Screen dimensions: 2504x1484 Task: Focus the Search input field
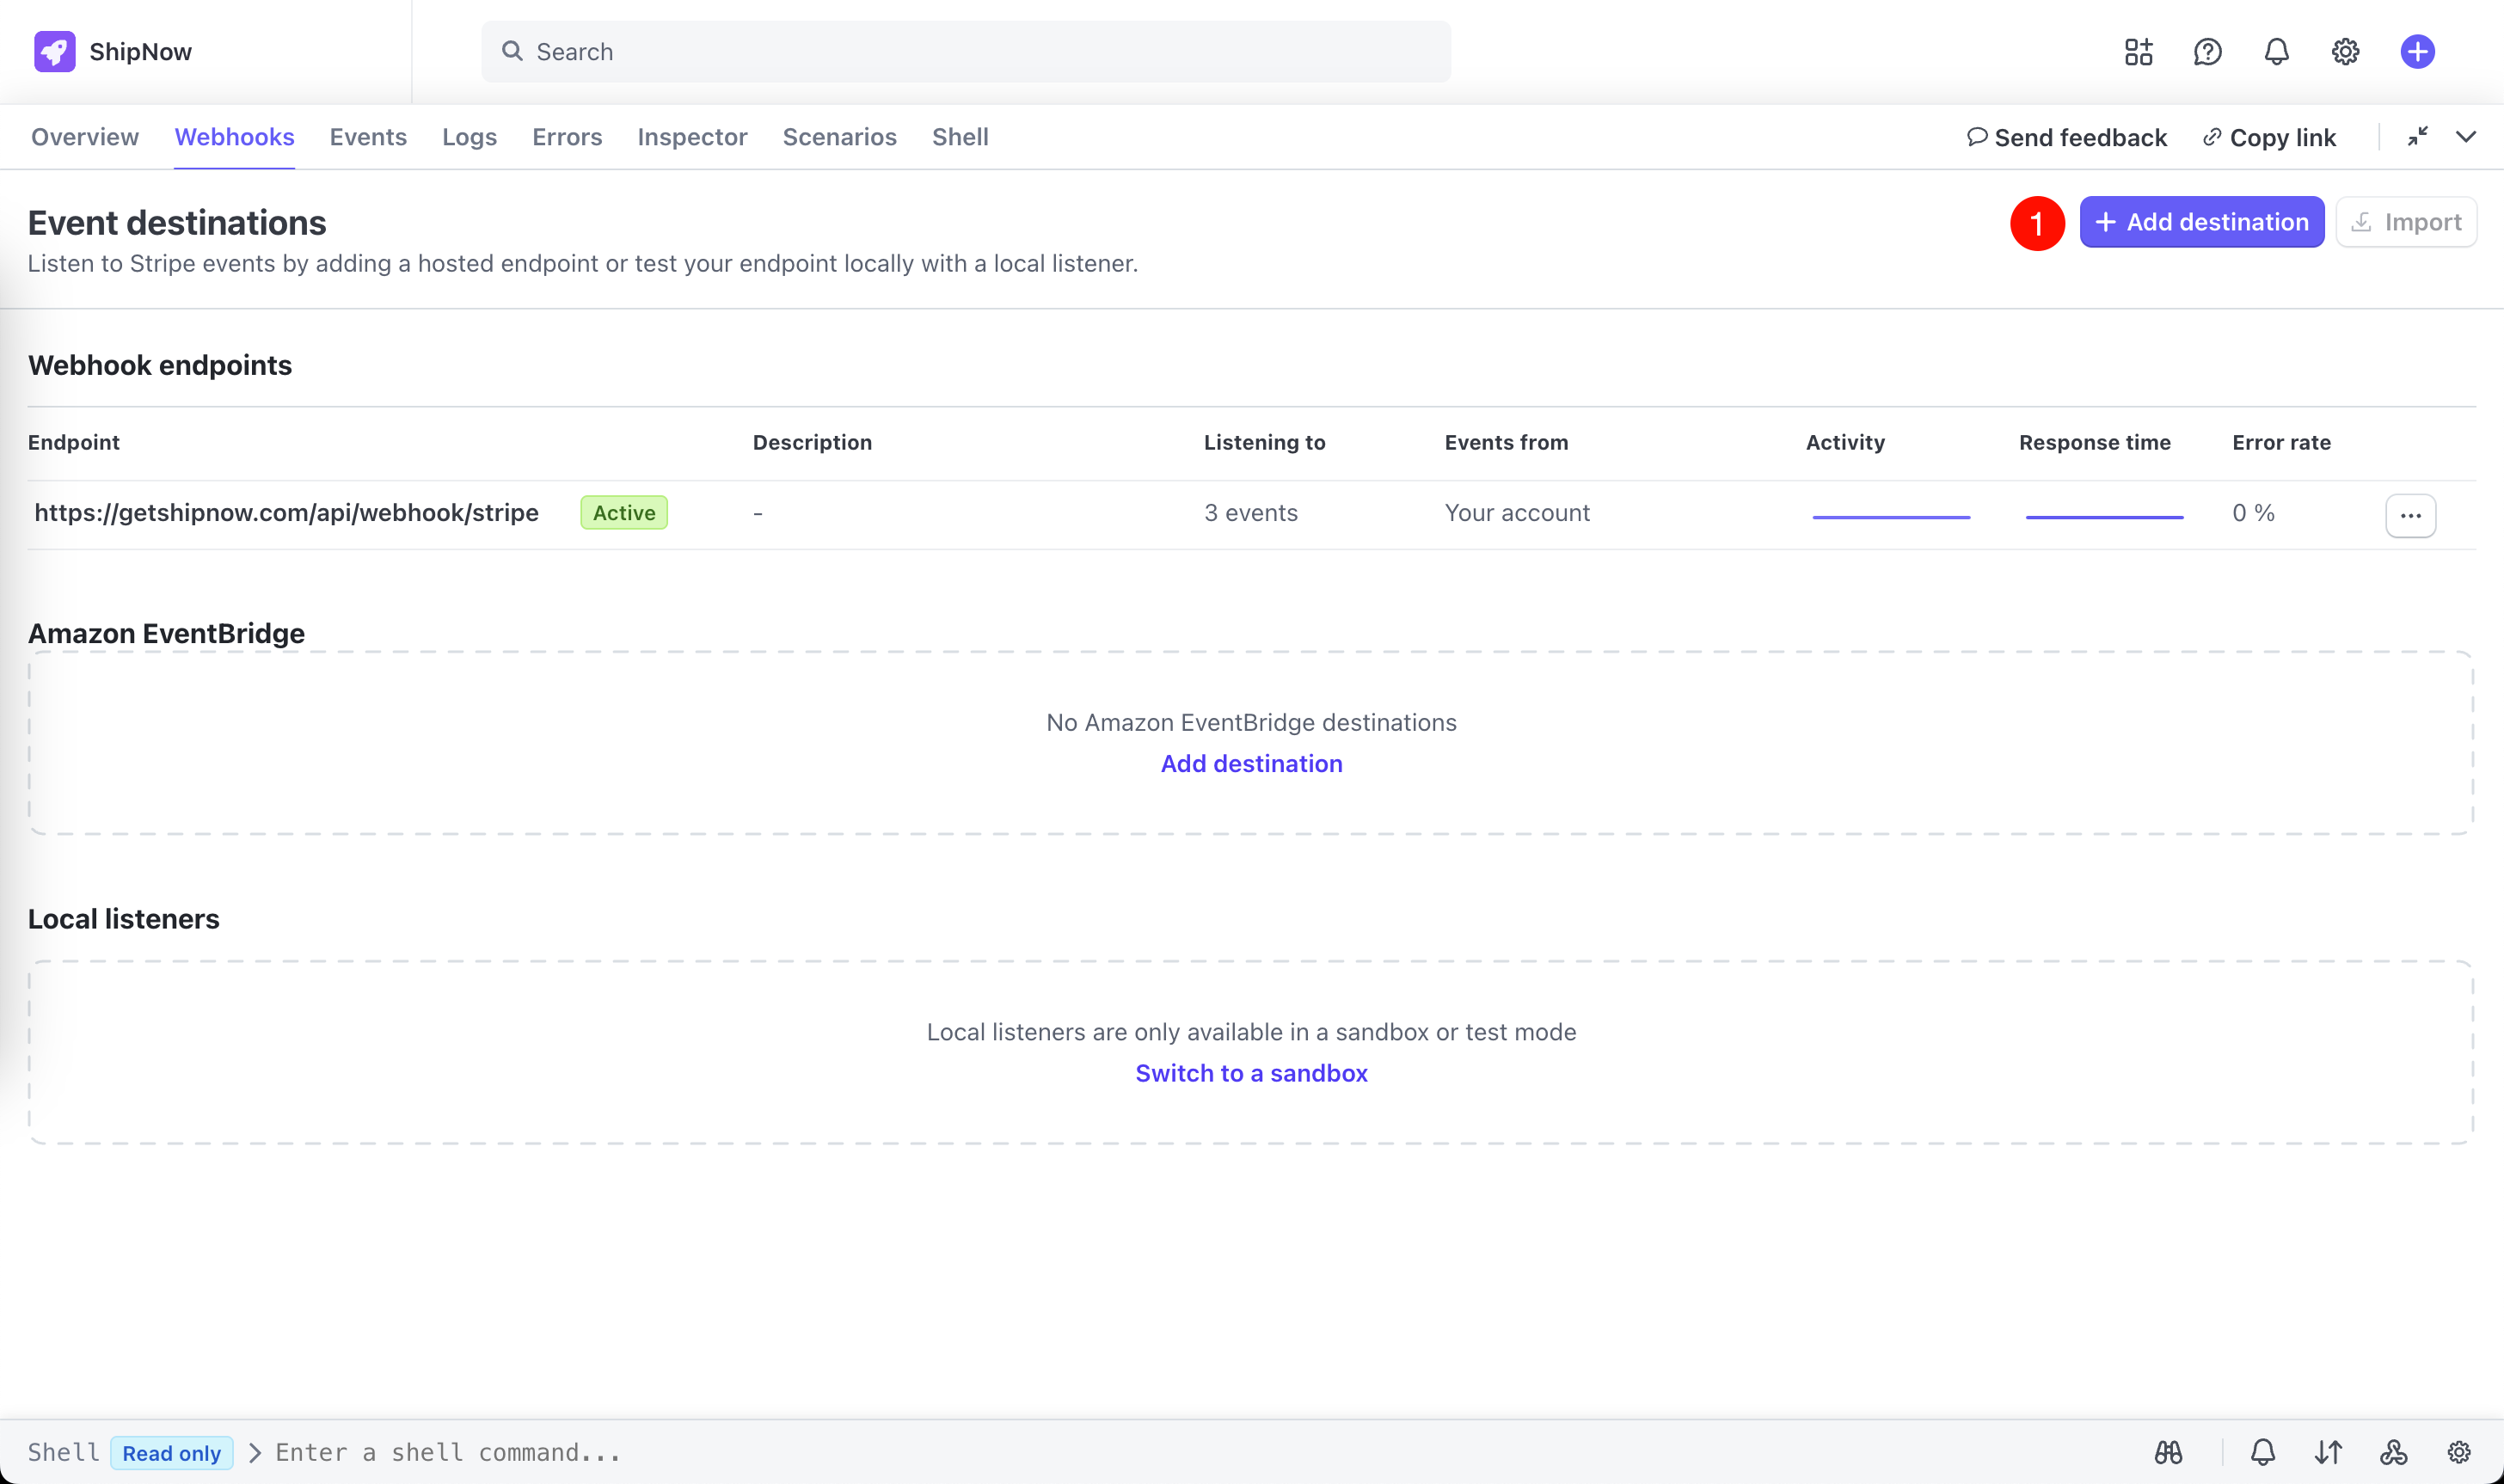pyautogui.click(x=965, y=52)
